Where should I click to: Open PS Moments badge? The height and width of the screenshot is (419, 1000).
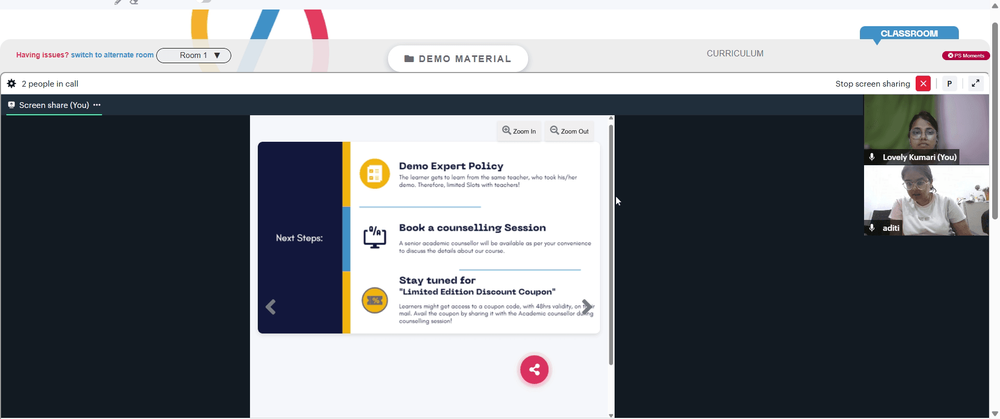(x=966, y=55)
